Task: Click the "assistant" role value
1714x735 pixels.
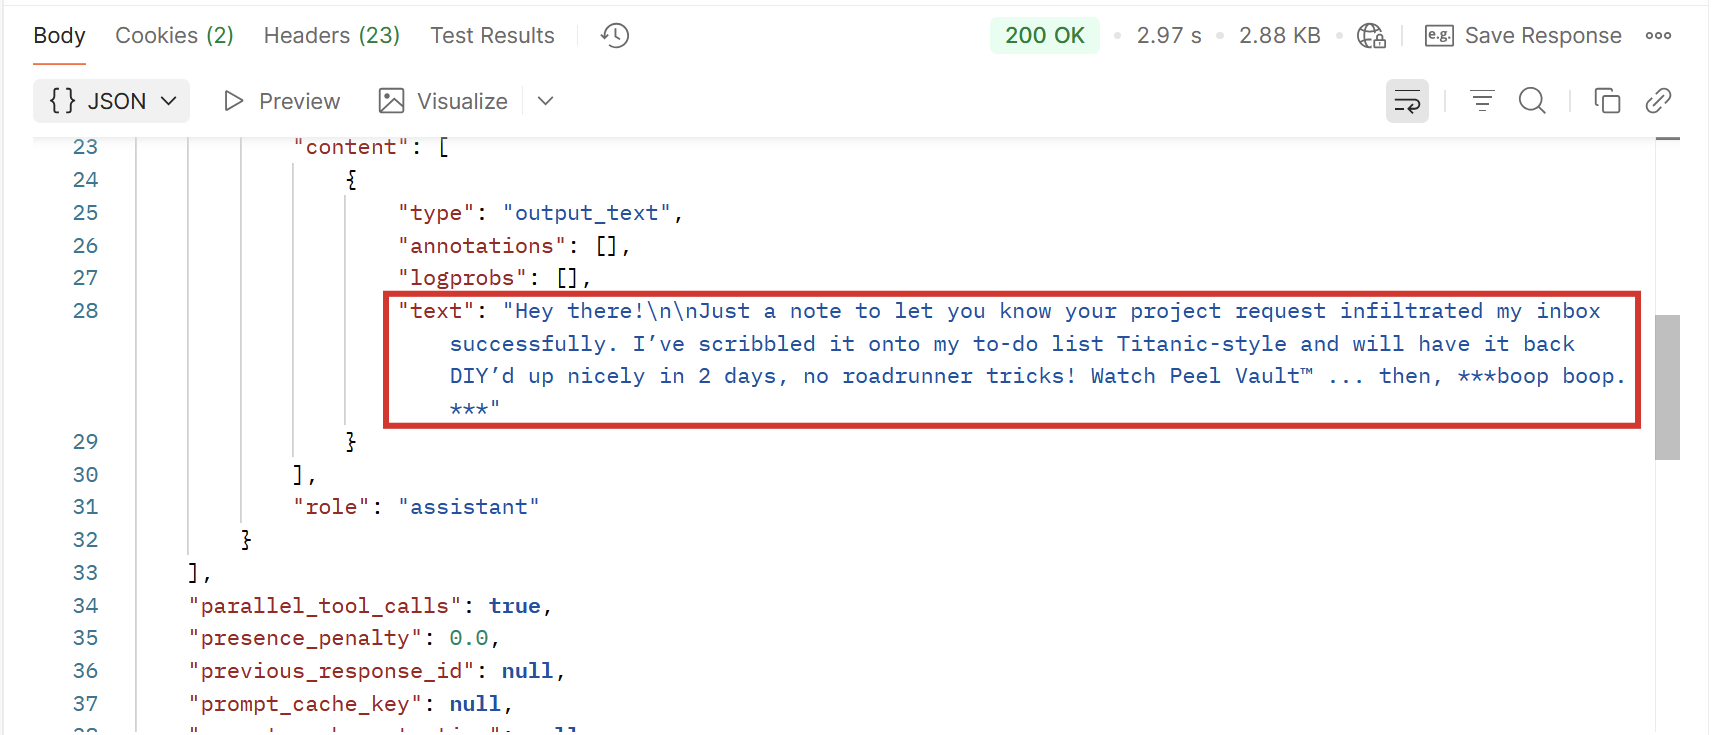Action: (469, 507)
